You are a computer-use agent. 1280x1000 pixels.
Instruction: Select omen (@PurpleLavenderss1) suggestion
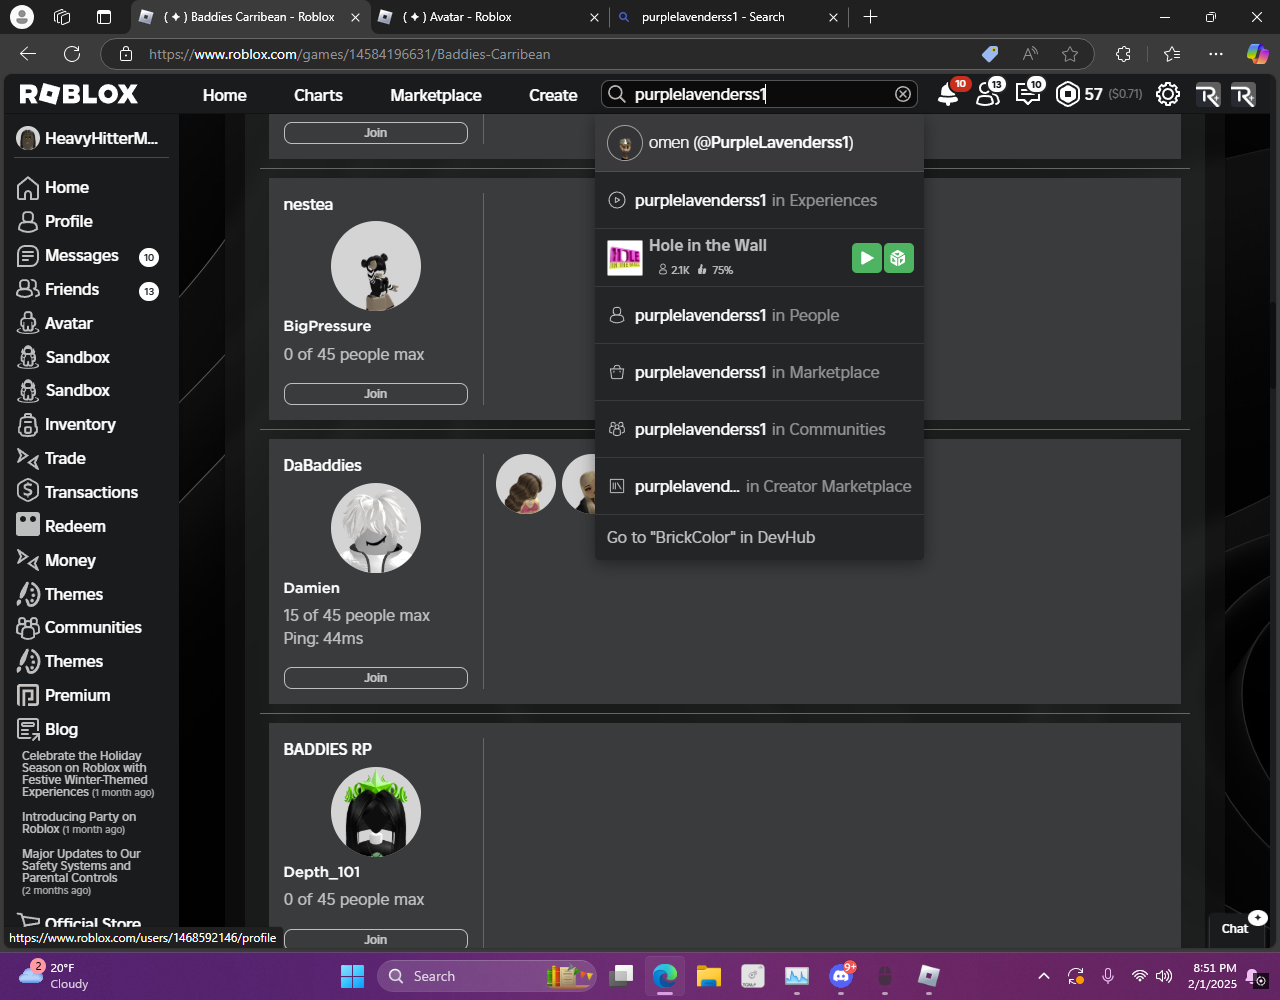pyautogui.click(x=759, y=143)
